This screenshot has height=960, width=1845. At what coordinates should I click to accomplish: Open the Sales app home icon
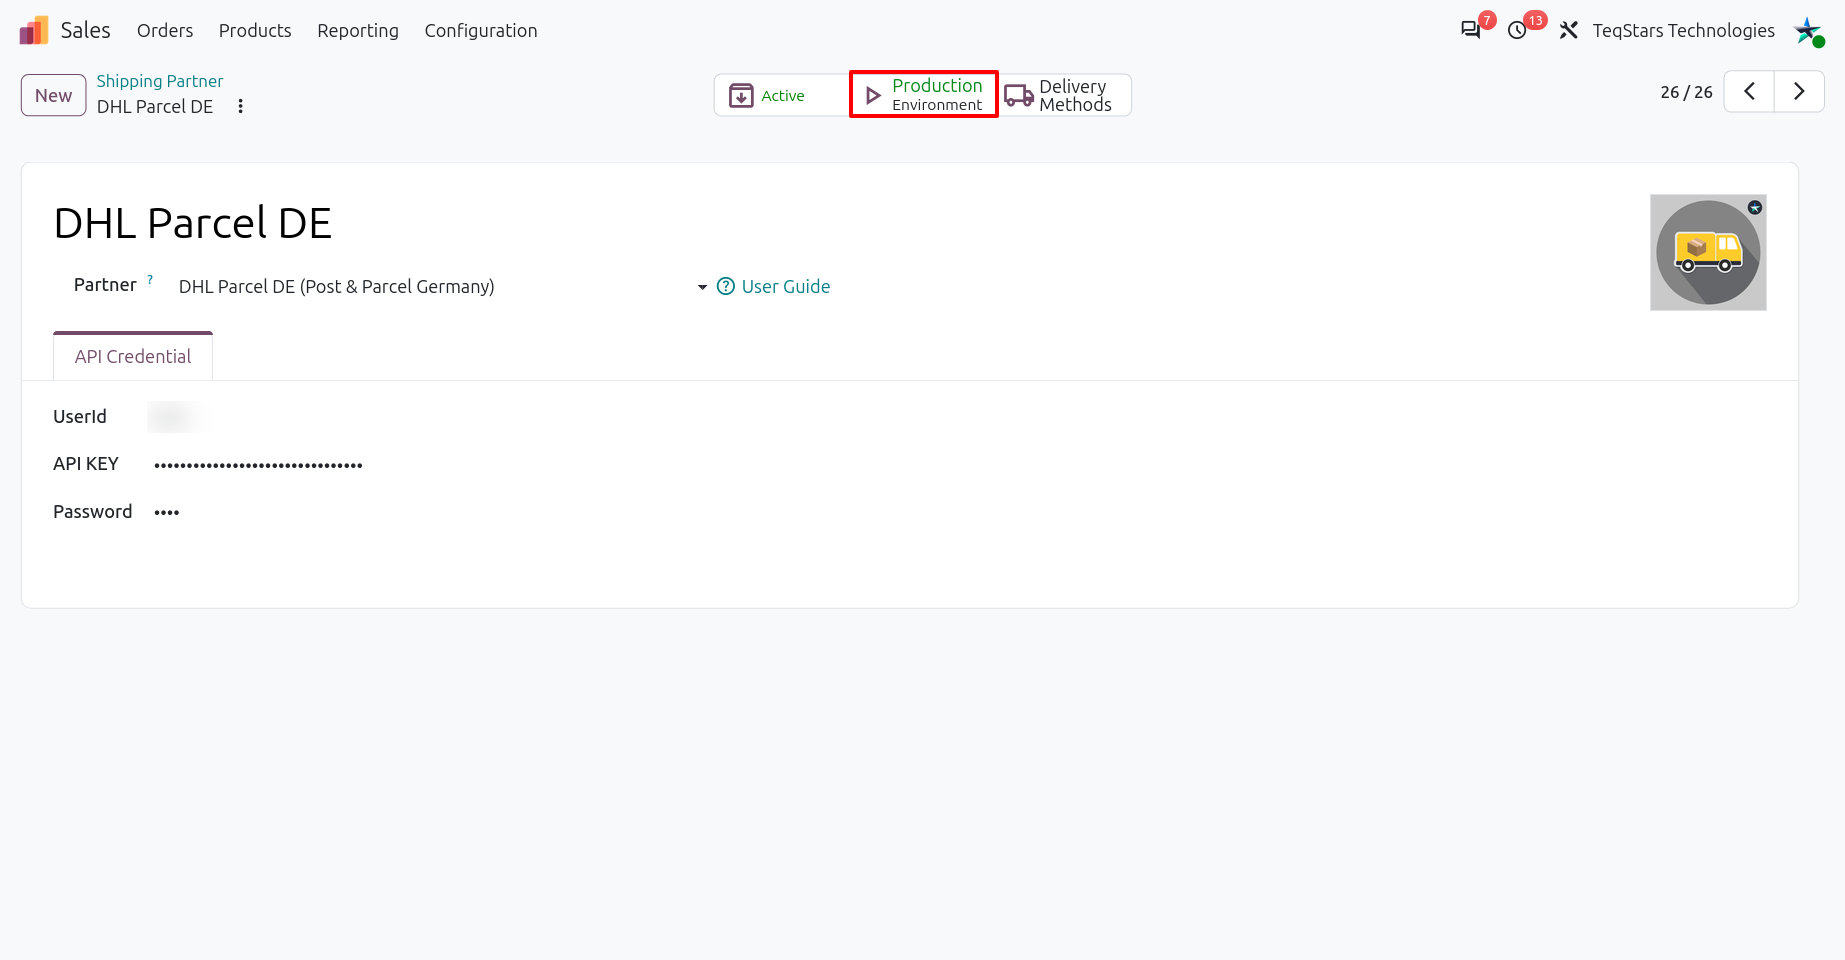point(34,30)
